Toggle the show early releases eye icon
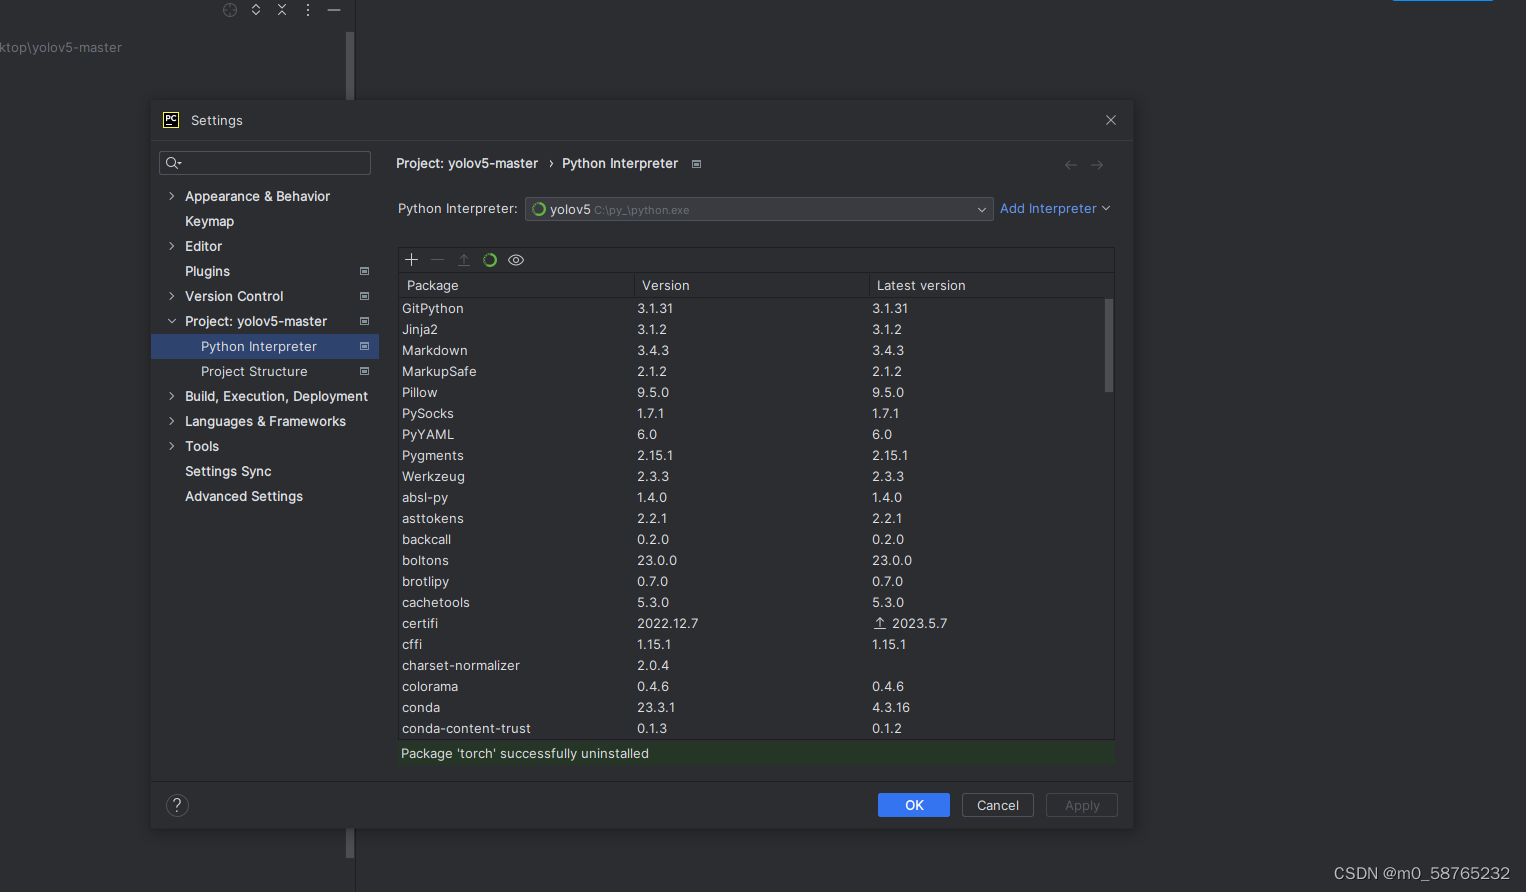The height and width of the screenshot is (892, 1526). [x=516, y=259]
